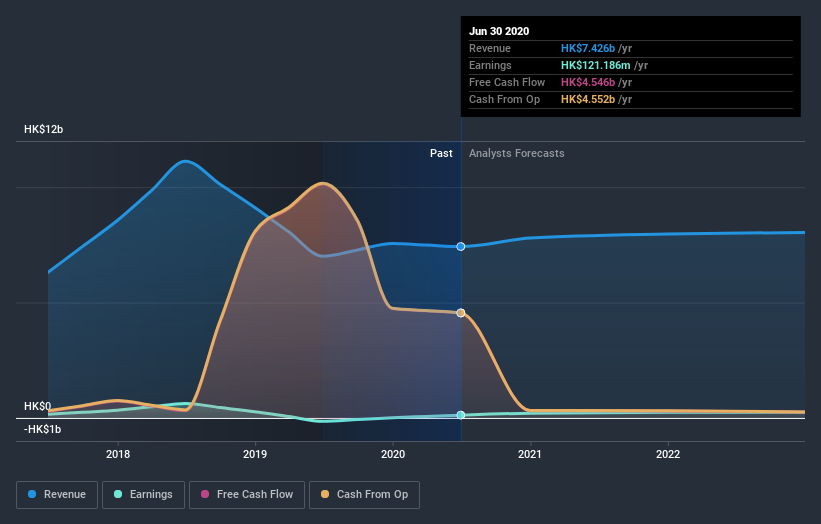
Task: Click the Analysts Forecasts label
Action: coord(517,153)
